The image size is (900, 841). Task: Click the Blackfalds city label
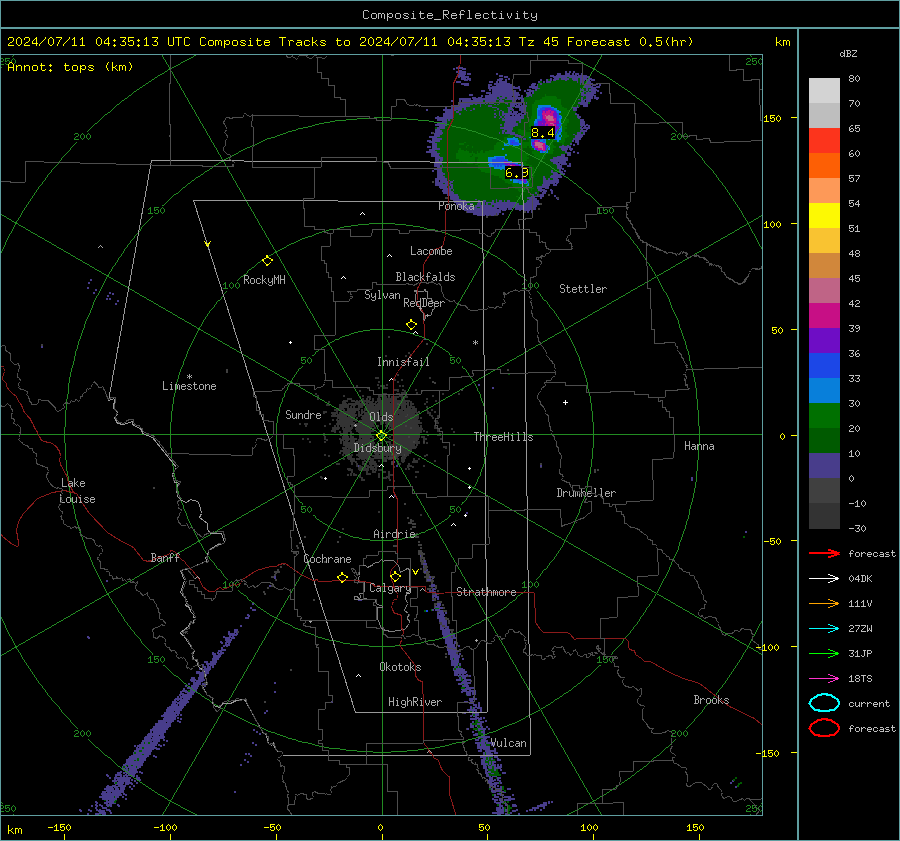(x=425, y=277)
